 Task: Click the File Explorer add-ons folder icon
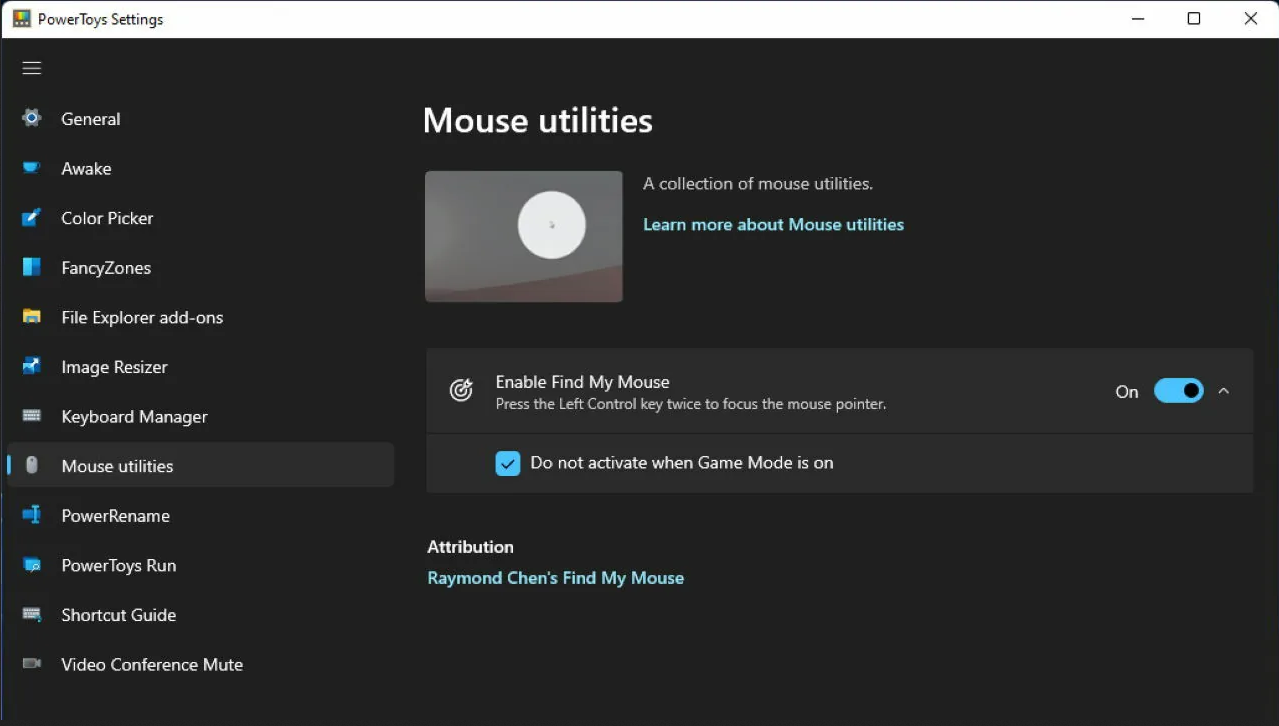(x=32, y=317)
